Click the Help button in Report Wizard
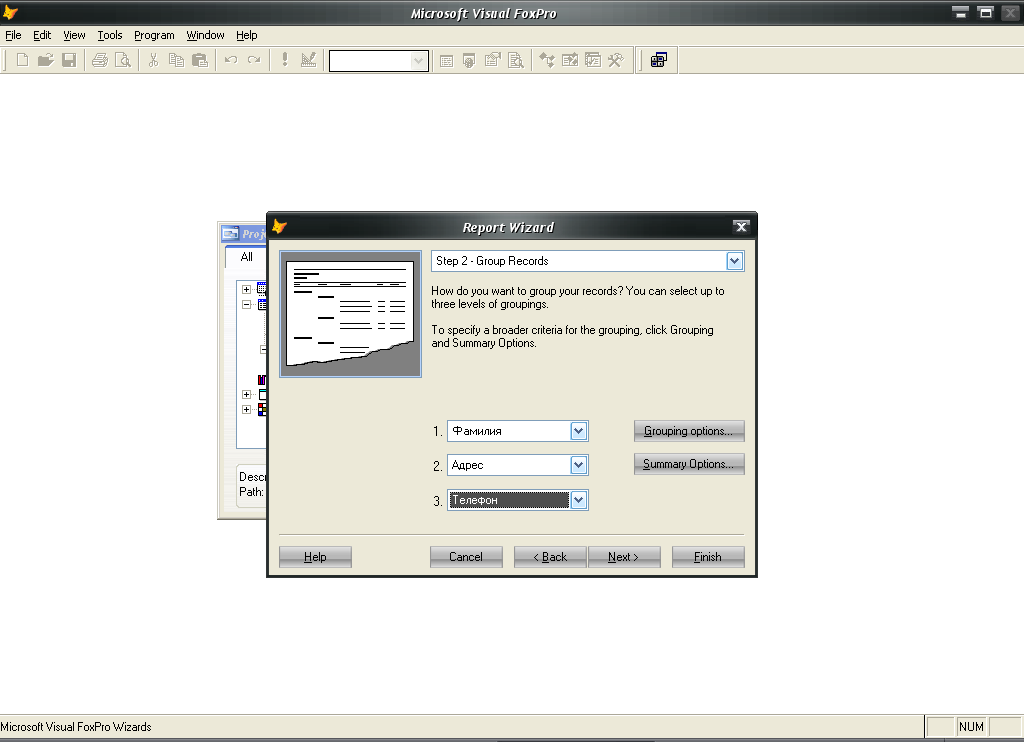 click(315, 557)
